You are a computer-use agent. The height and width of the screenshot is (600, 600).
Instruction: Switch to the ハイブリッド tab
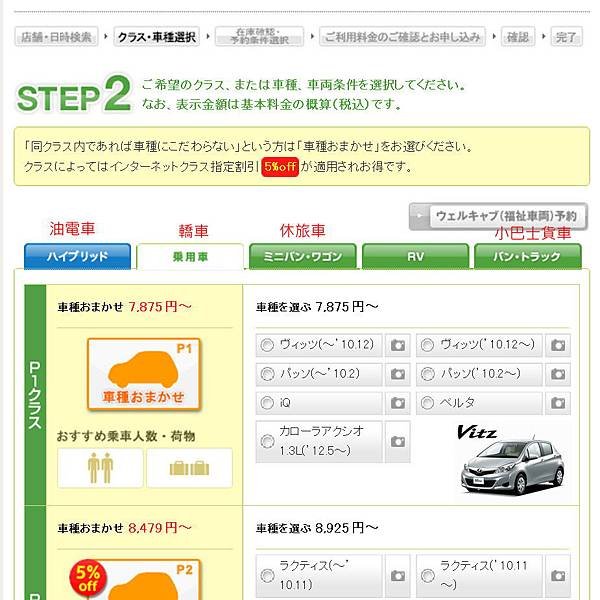[x=77, y=256]
